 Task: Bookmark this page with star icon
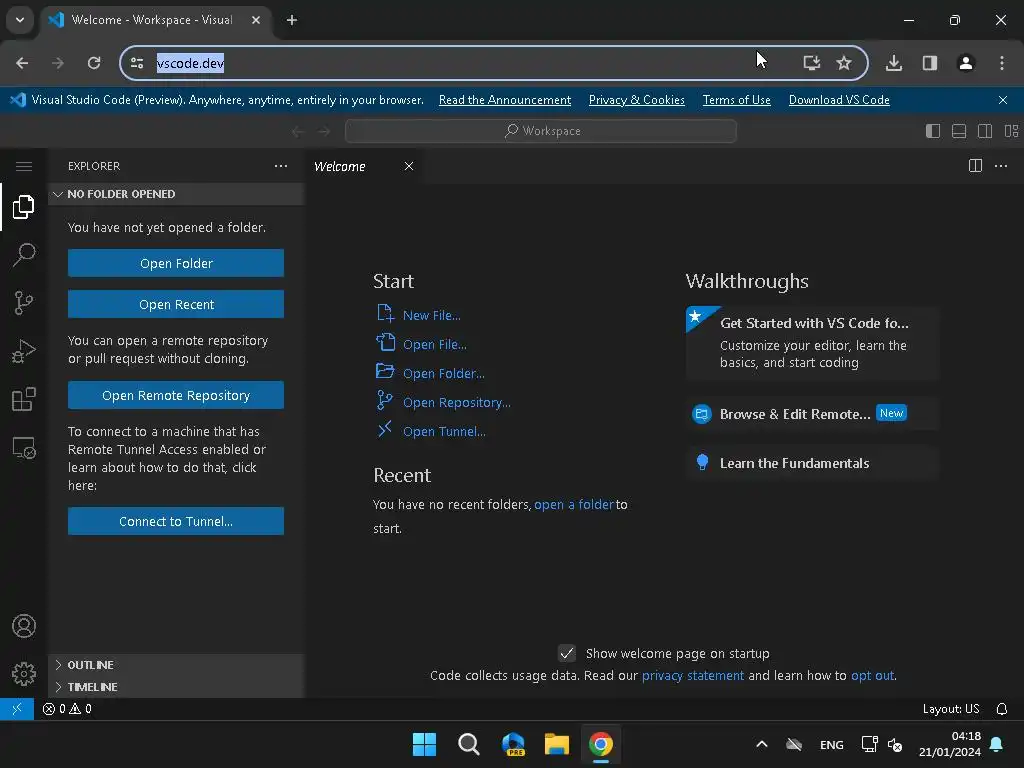[x=844, y=63]
